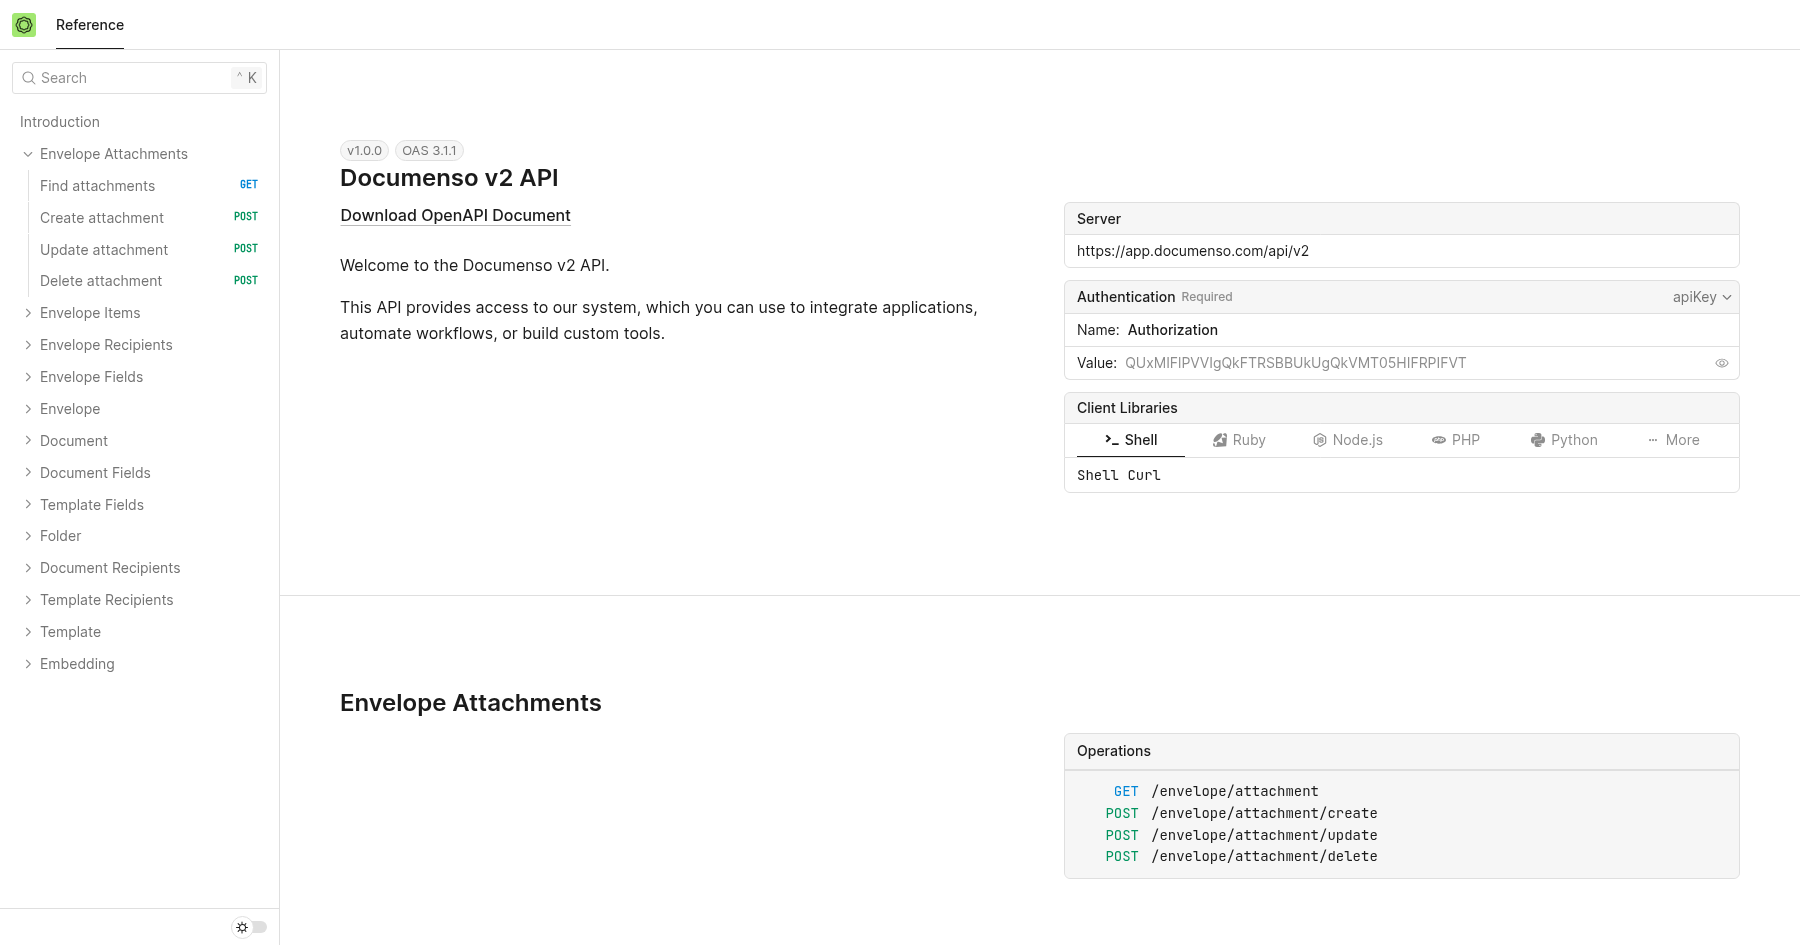Image resolution: width=1800 pixels, height=945 pixels.
Task: Click the v1.0.0 version badge
Action: tap(364, 151)
